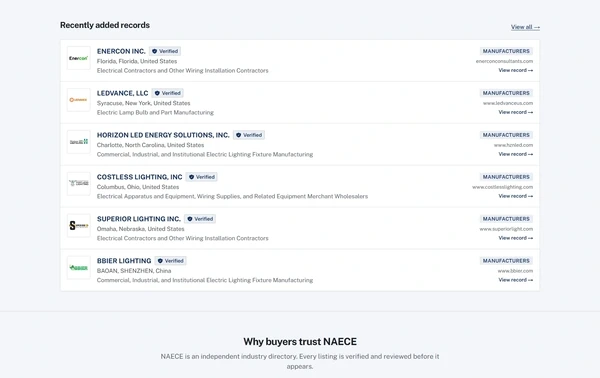Screen dimensions: 600x378
Task: Click 'NAECE is an independent industry directory' paragraph
Action: (x=300, y=361)
